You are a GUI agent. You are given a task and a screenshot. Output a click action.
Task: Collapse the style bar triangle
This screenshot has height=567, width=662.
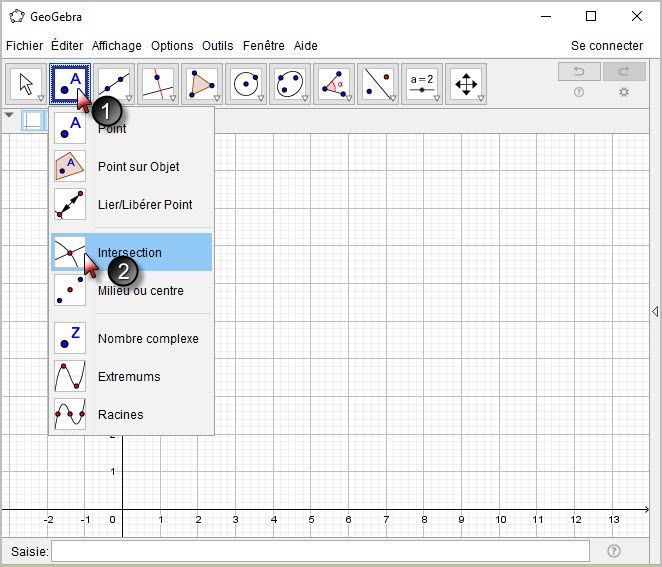pos(9,115)
